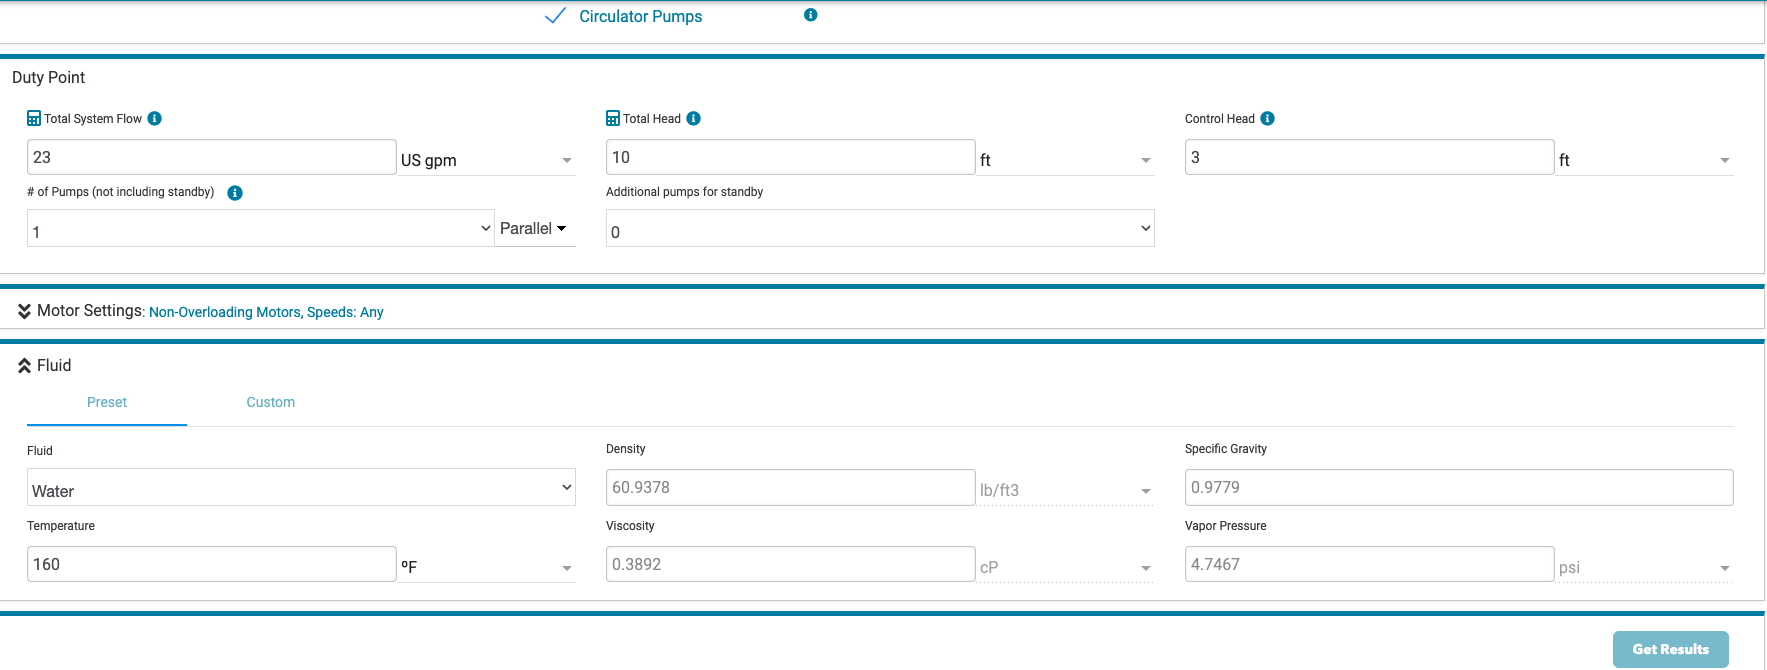This screenshot has width=1767, height=670.
Task: Show info tooltip for Control Head
Action: [x=1268, y=118]
